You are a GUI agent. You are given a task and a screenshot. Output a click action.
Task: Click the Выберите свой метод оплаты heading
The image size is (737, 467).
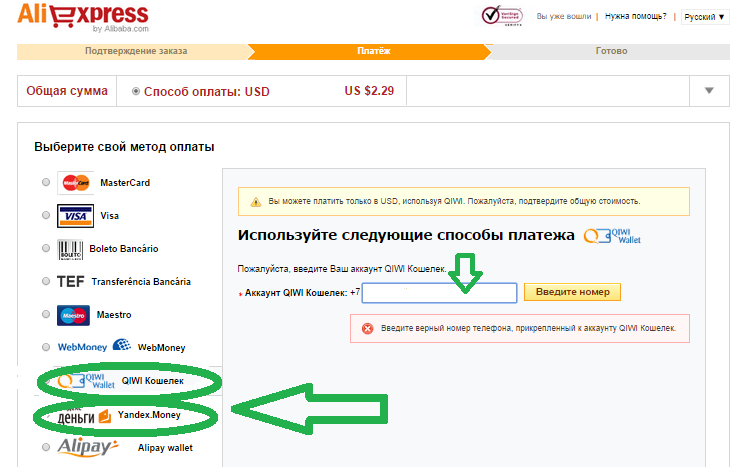coord(124,147)
